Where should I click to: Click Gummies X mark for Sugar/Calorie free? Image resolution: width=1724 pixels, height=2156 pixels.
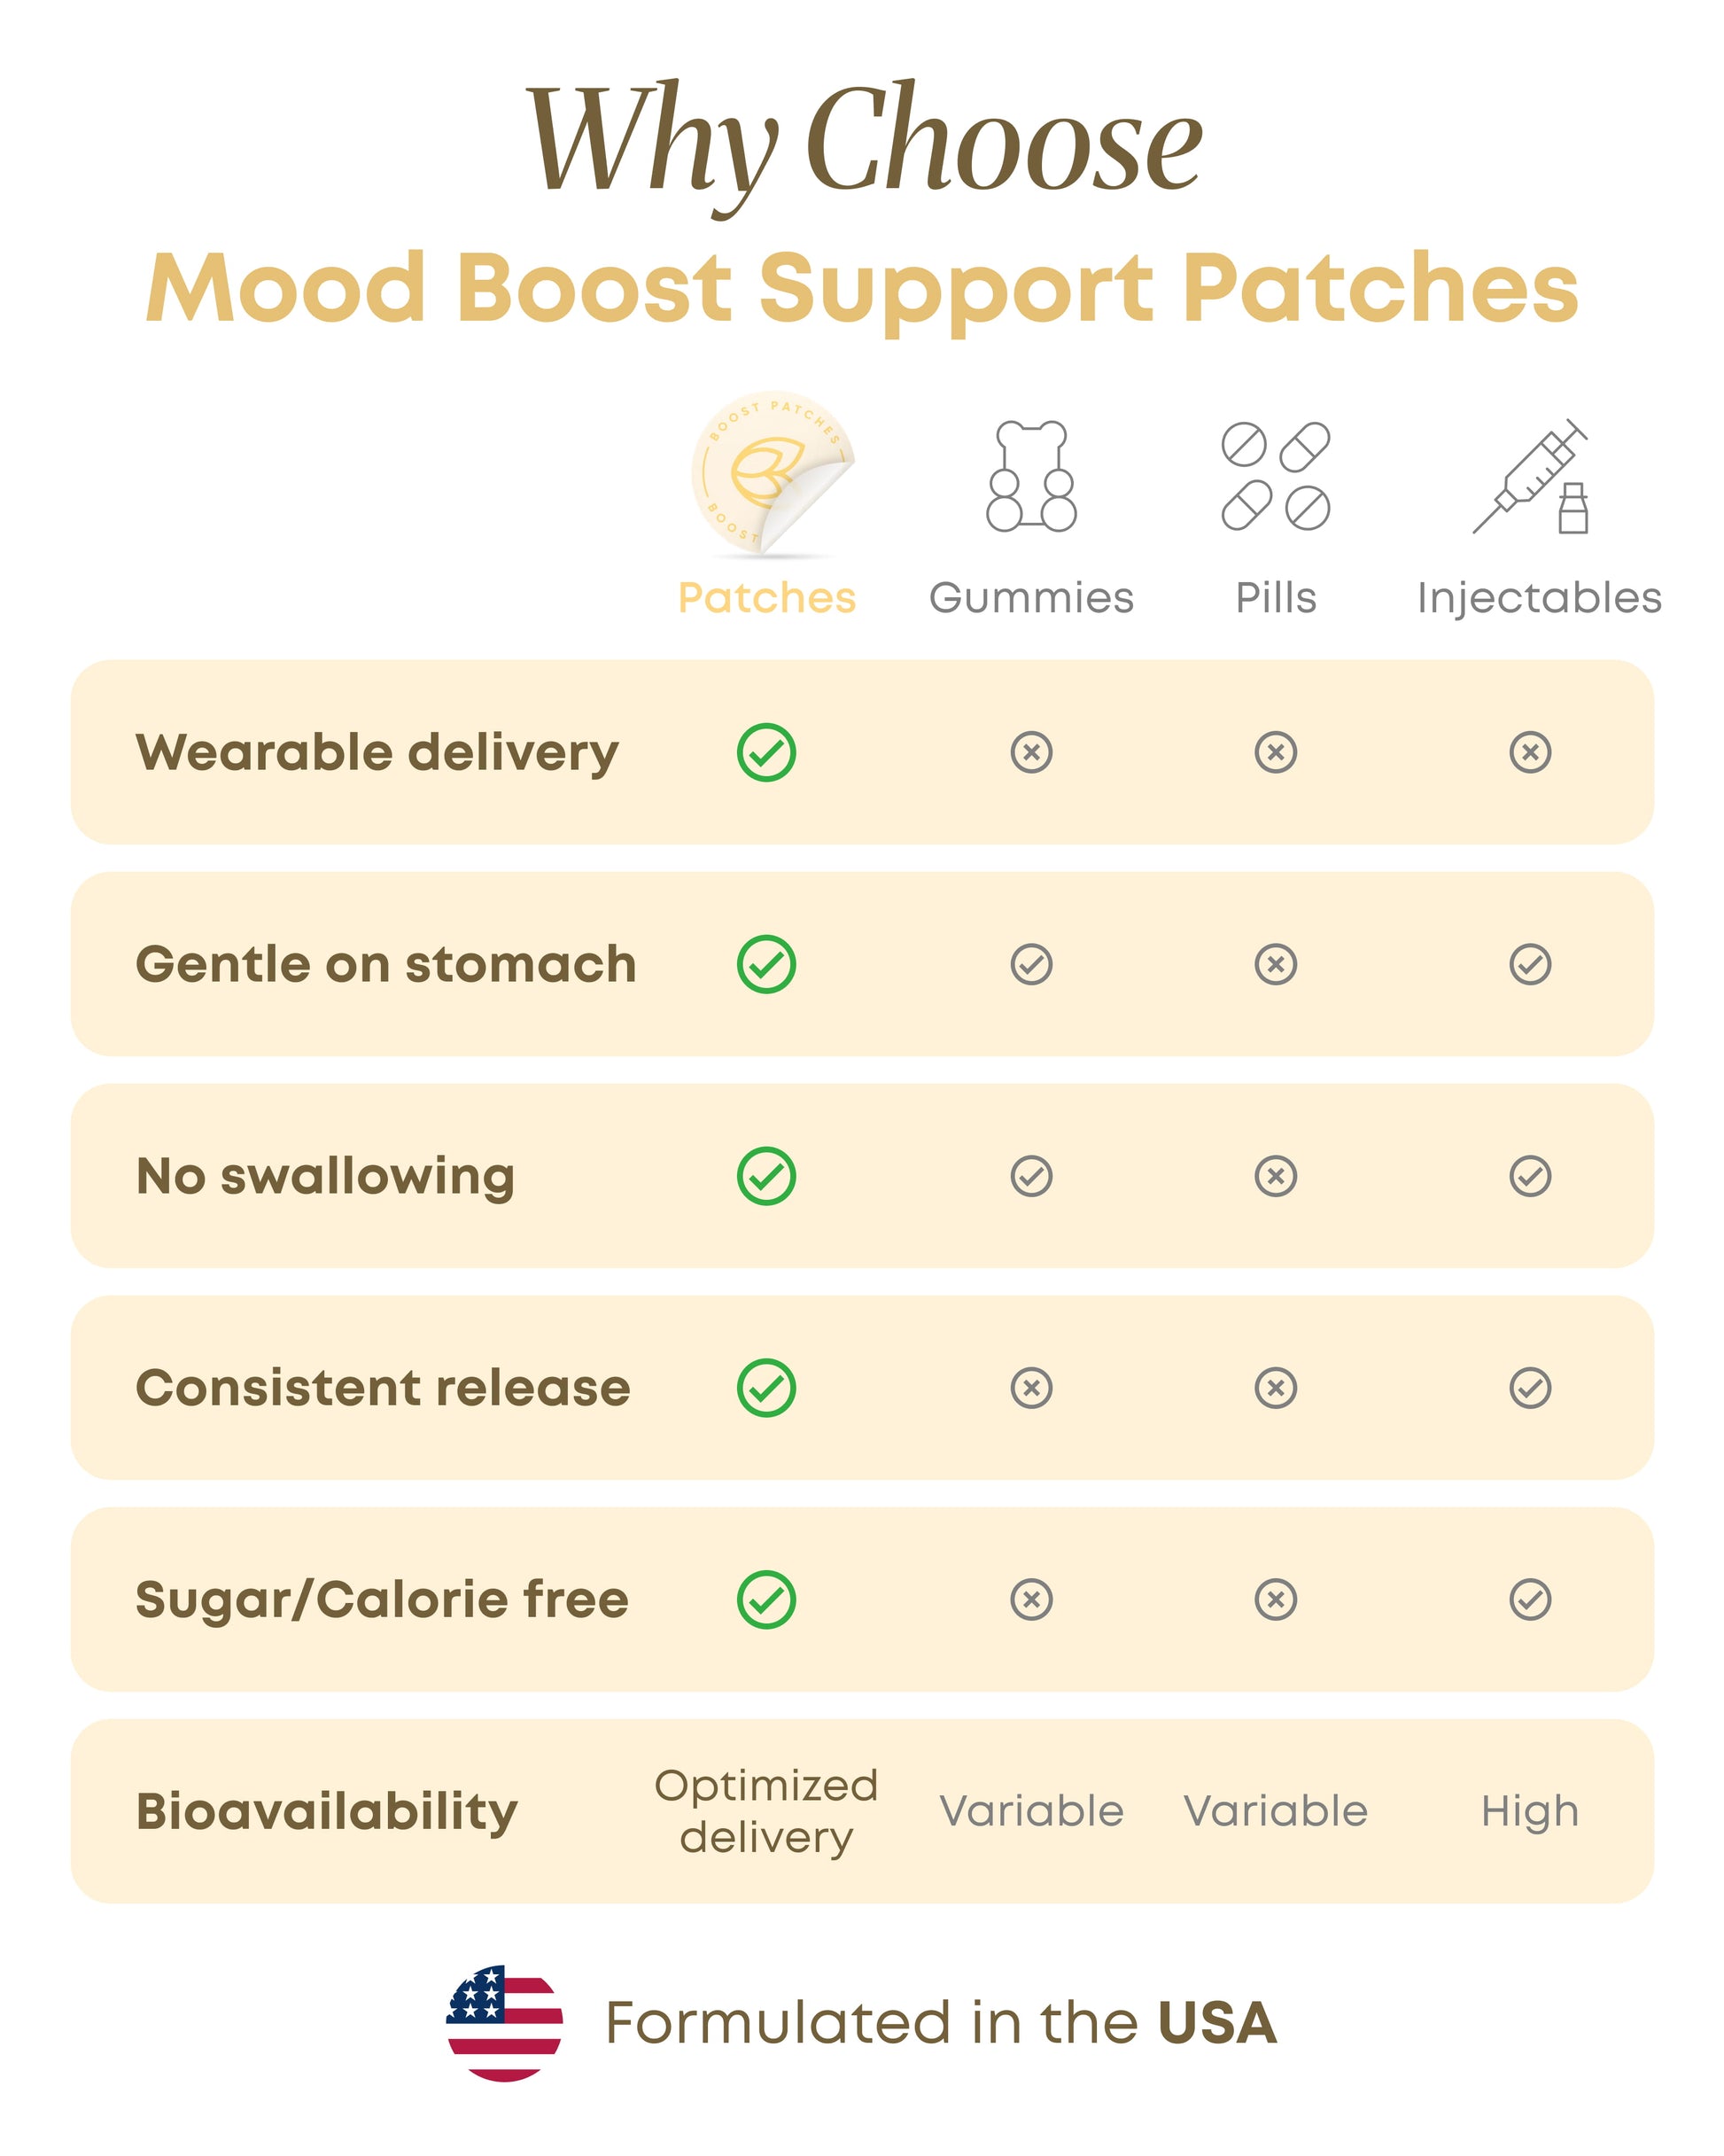(1031, 1600)
